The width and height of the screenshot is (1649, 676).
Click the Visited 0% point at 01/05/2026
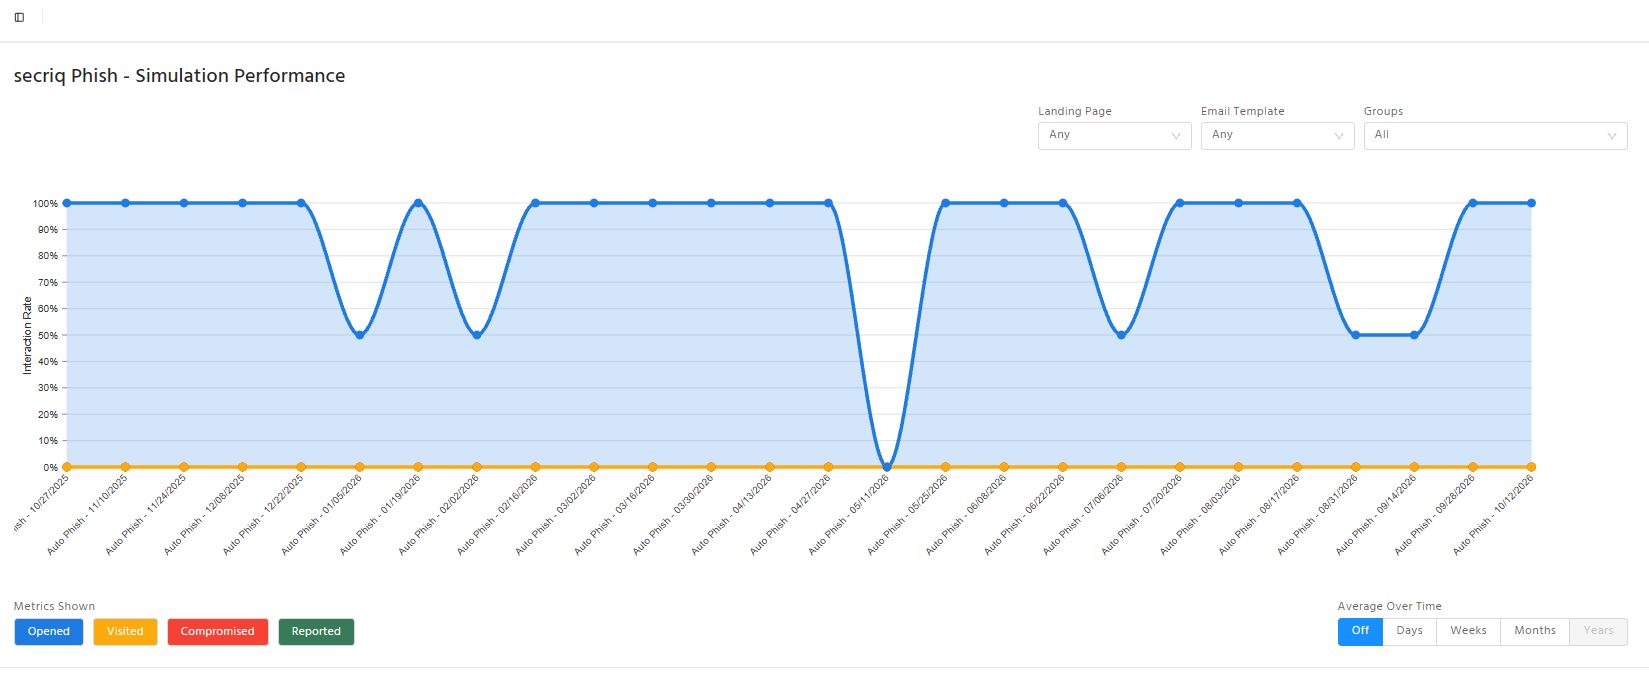pyautogui.click(x=360, y=467)
